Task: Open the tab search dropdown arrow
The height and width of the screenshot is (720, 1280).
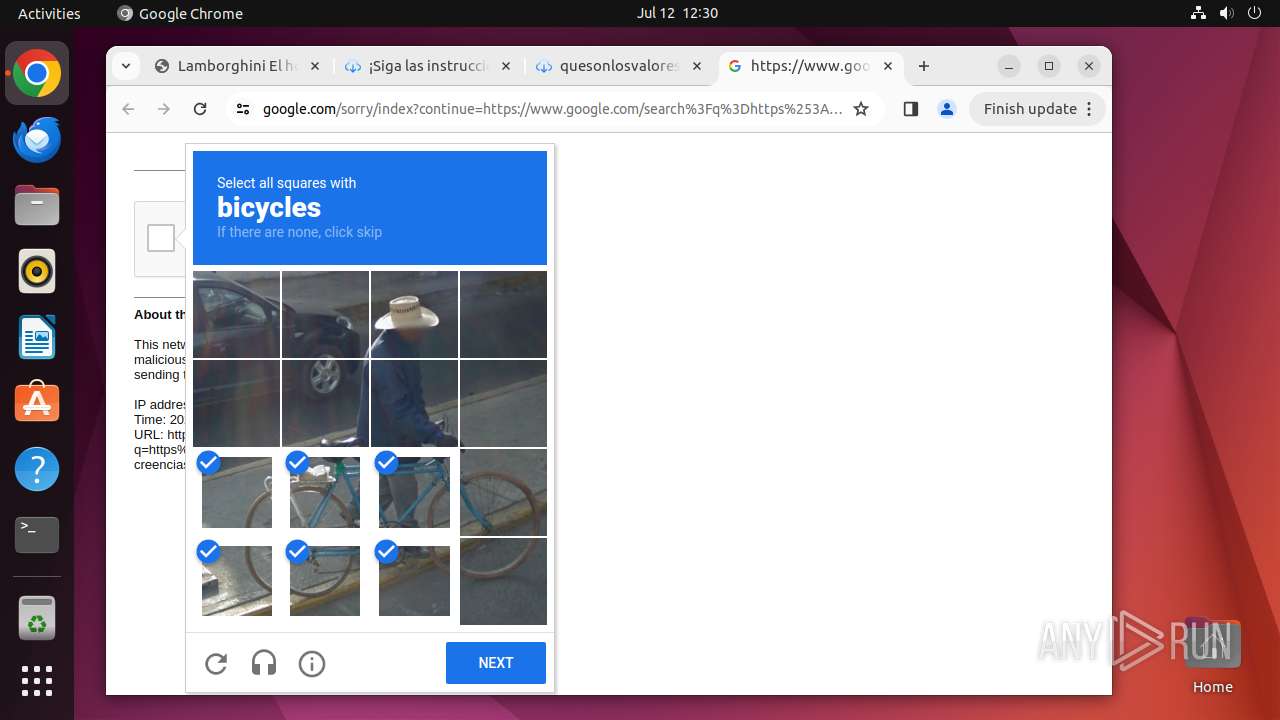Action: [x=125, y=66]
